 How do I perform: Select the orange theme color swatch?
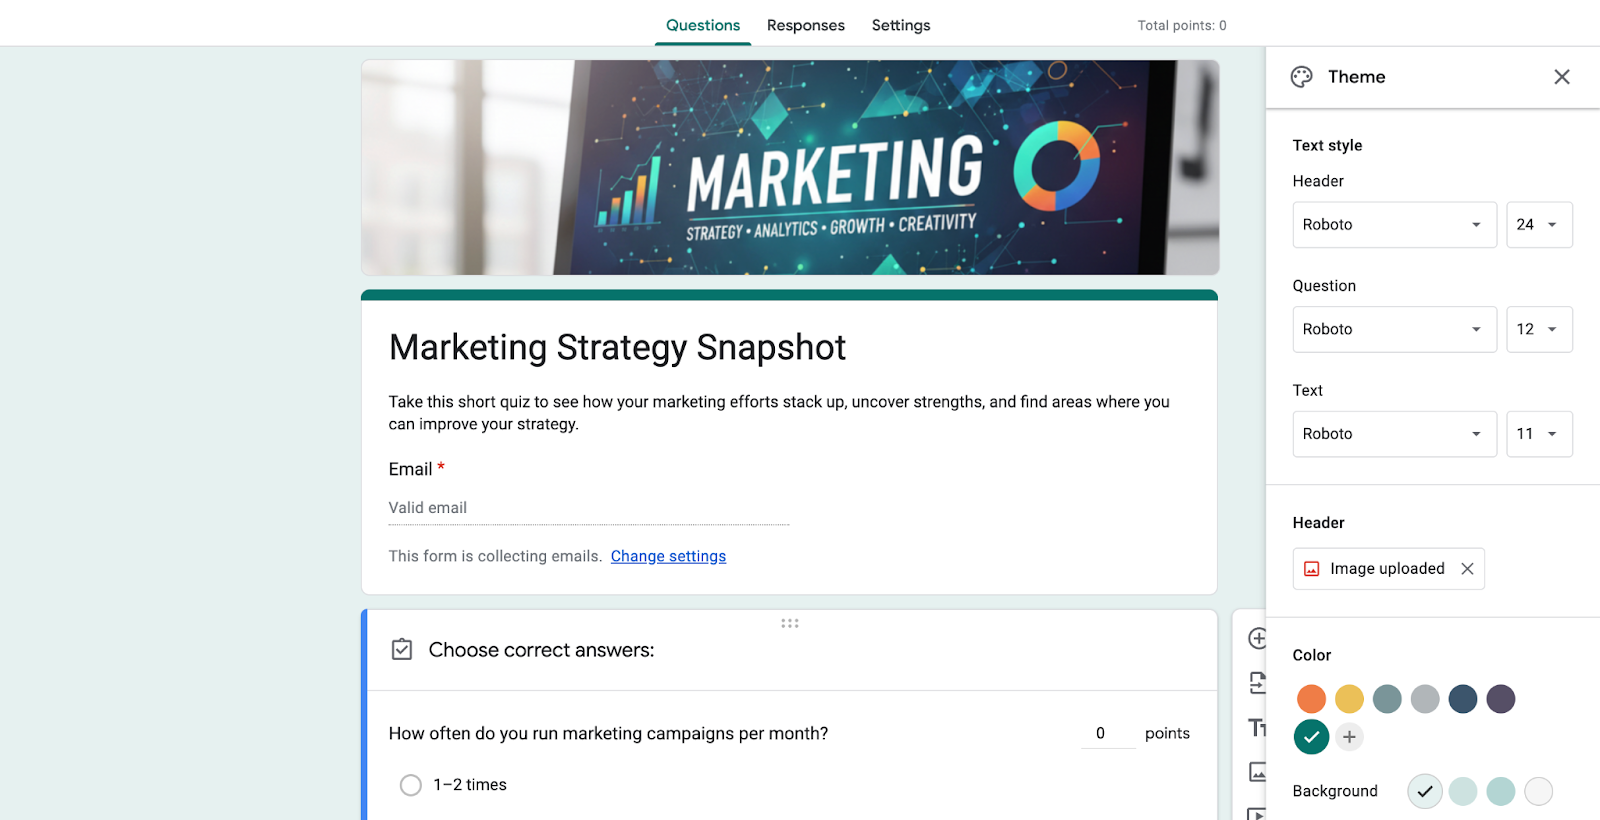(1311, 699)
